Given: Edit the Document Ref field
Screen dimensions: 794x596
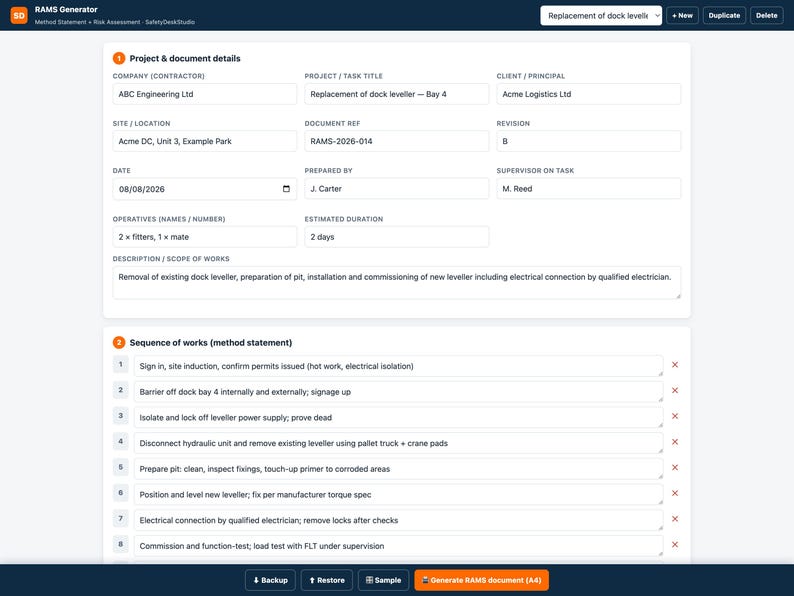Looking at the screenshot, I should tap(396, 141).
